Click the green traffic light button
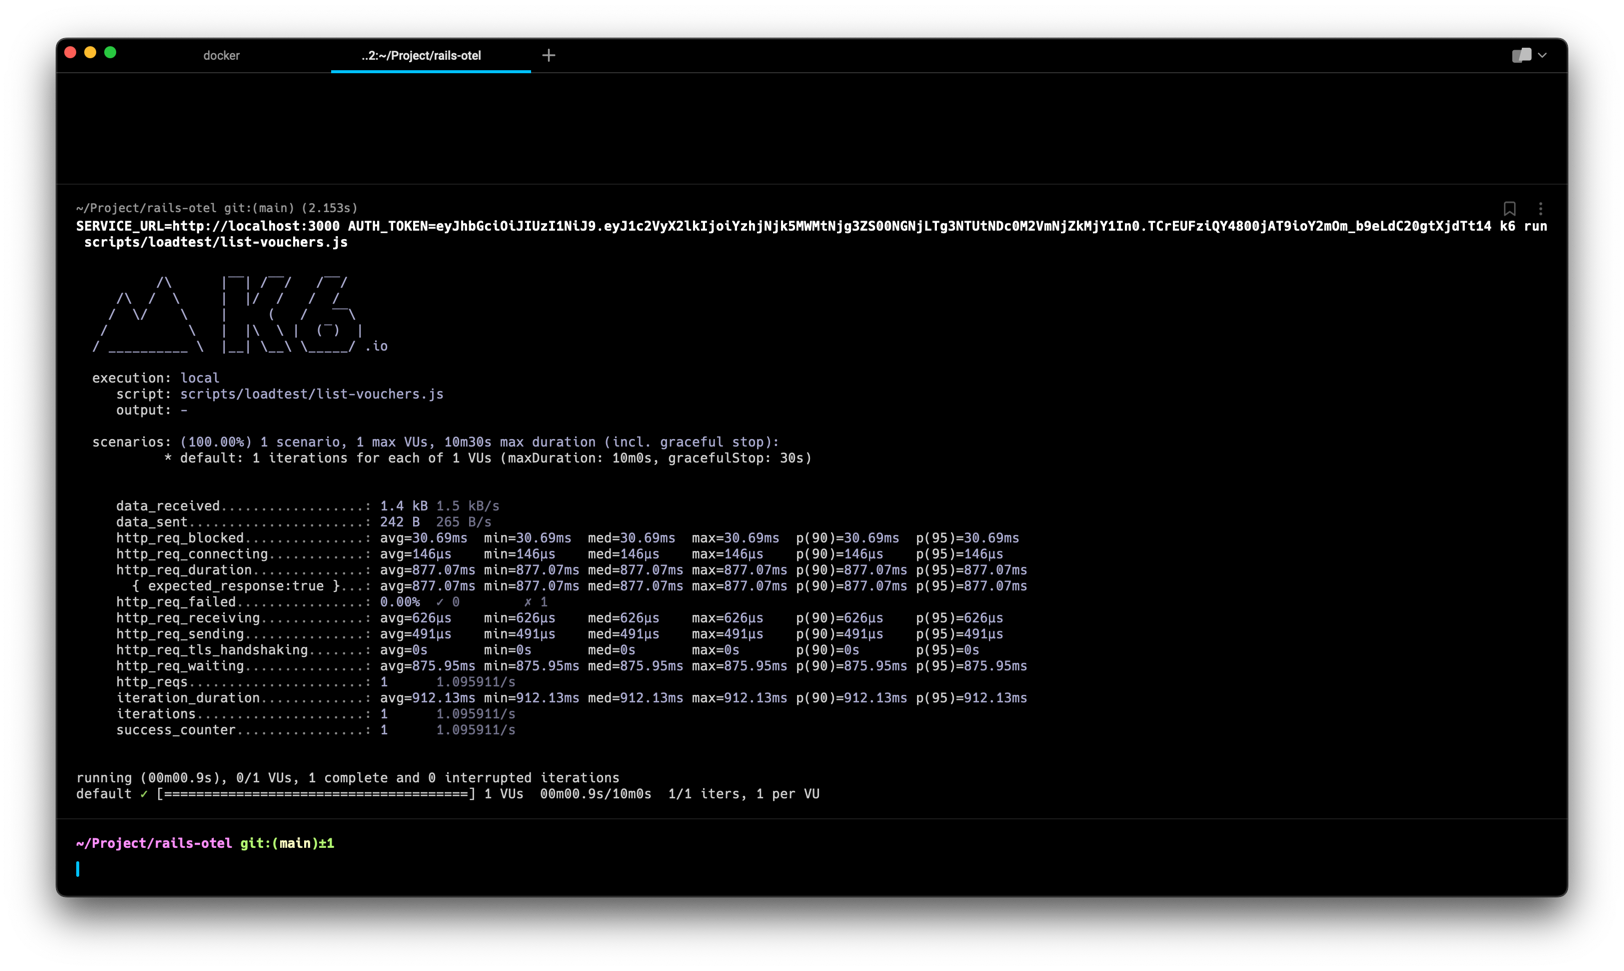Image resolution: width=1624 pixels, height=971 pixels. click(x=110, y=51)
